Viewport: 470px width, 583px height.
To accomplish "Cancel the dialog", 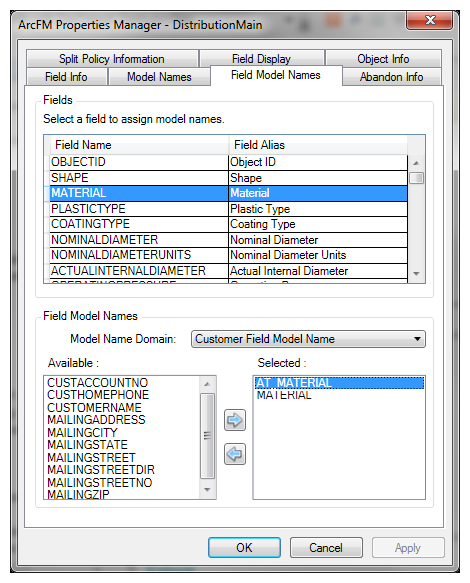I will coord(326,547).
